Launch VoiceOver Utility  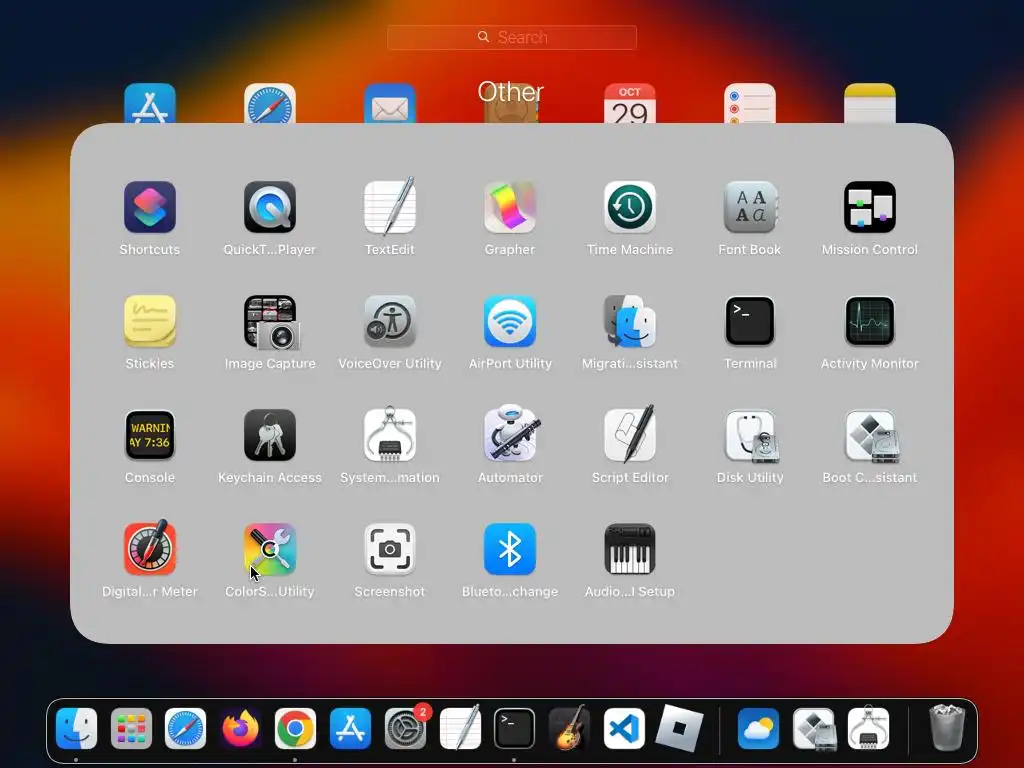pyautogui.click(x=390, y=321)
